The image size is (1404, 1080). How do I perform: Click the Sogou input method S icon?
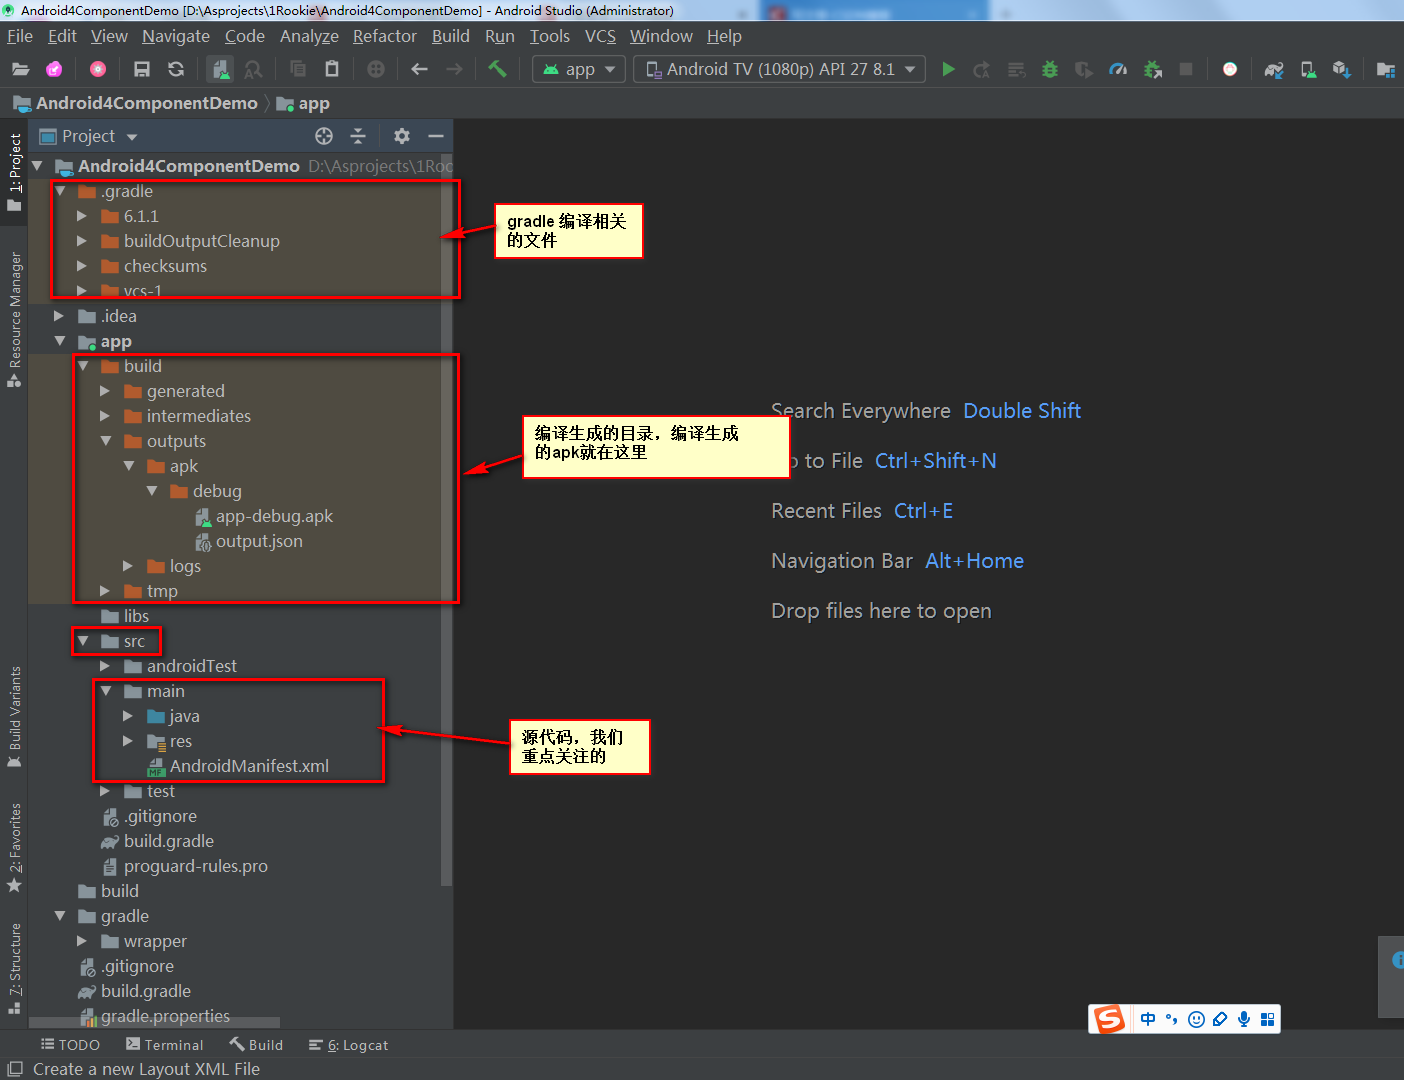pyautogui.click(x=1109, y=1019)
